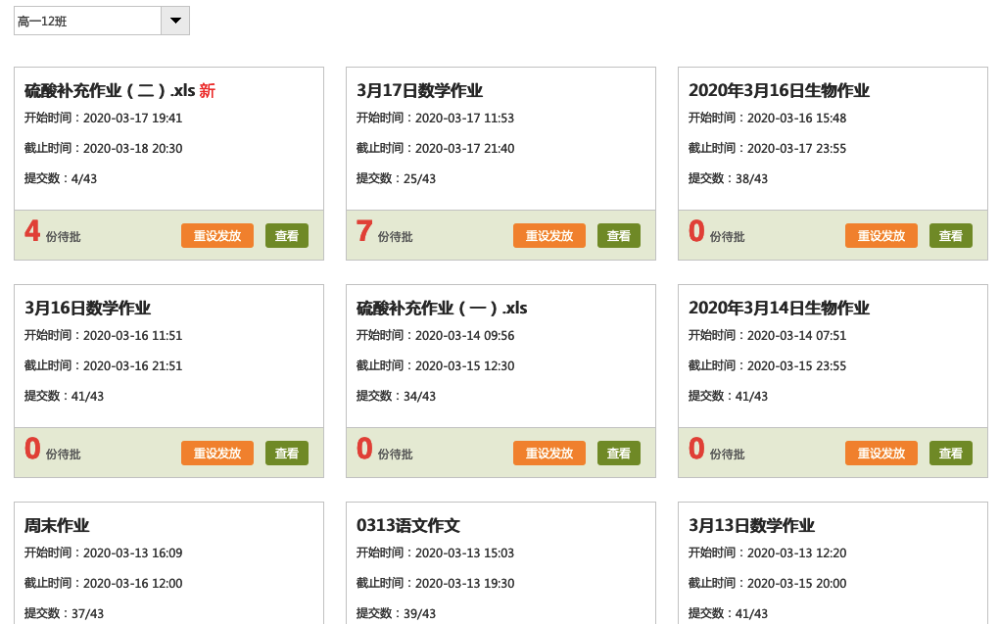Click the deadline 截止时间：2020-03-18 20:30
The height and width of the screenshot is (624, 1000).
103,149
